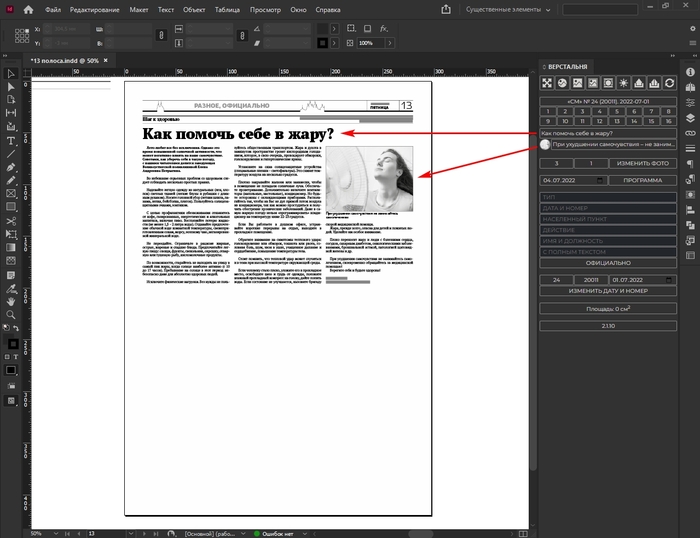
Task: Activate the Zoom magnifier tool
Action: click(x=10, y=314)
